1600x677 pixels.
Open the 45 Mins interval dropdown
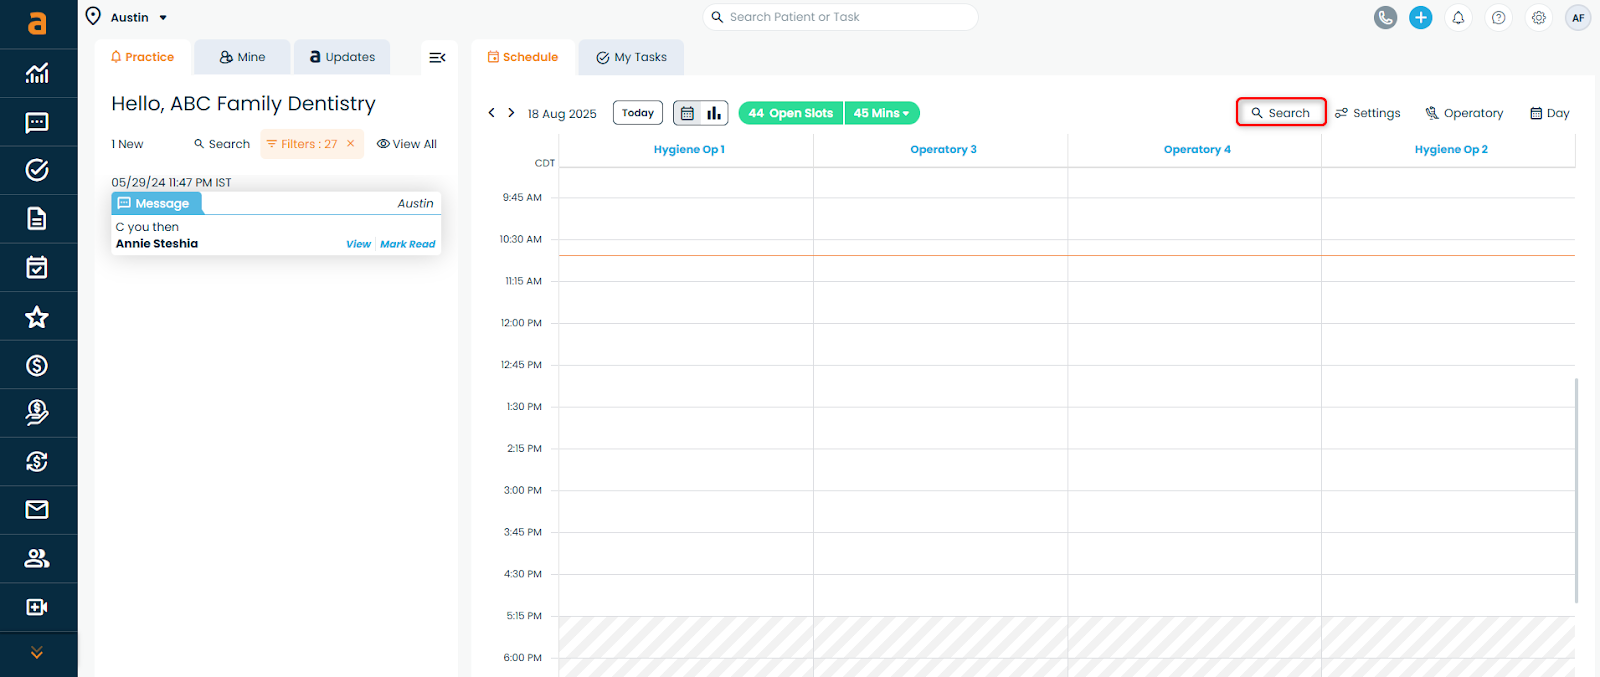pyautogui.click(x=881, y=113)
